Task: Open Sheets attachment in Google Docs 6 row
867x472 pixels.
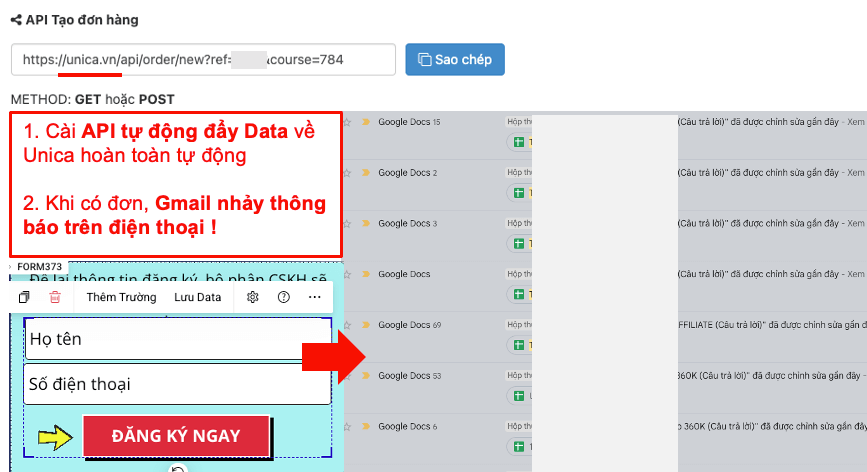Action: click(x=519, y=447)
